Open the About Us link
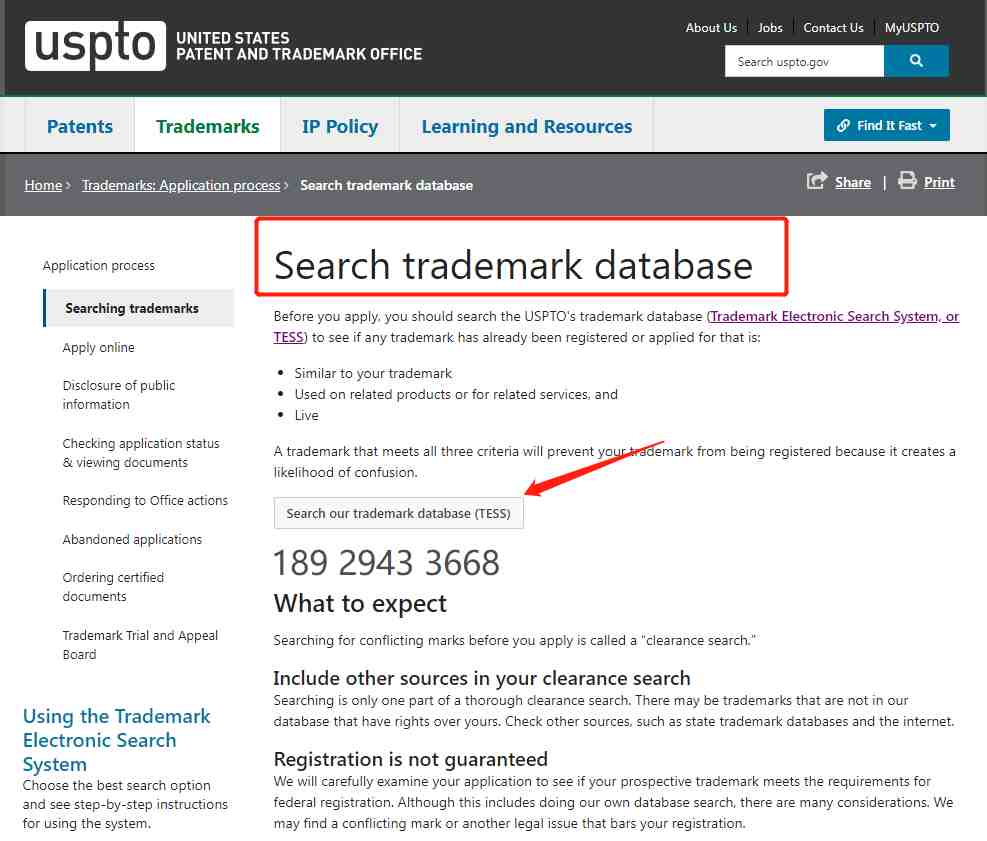 711,28
